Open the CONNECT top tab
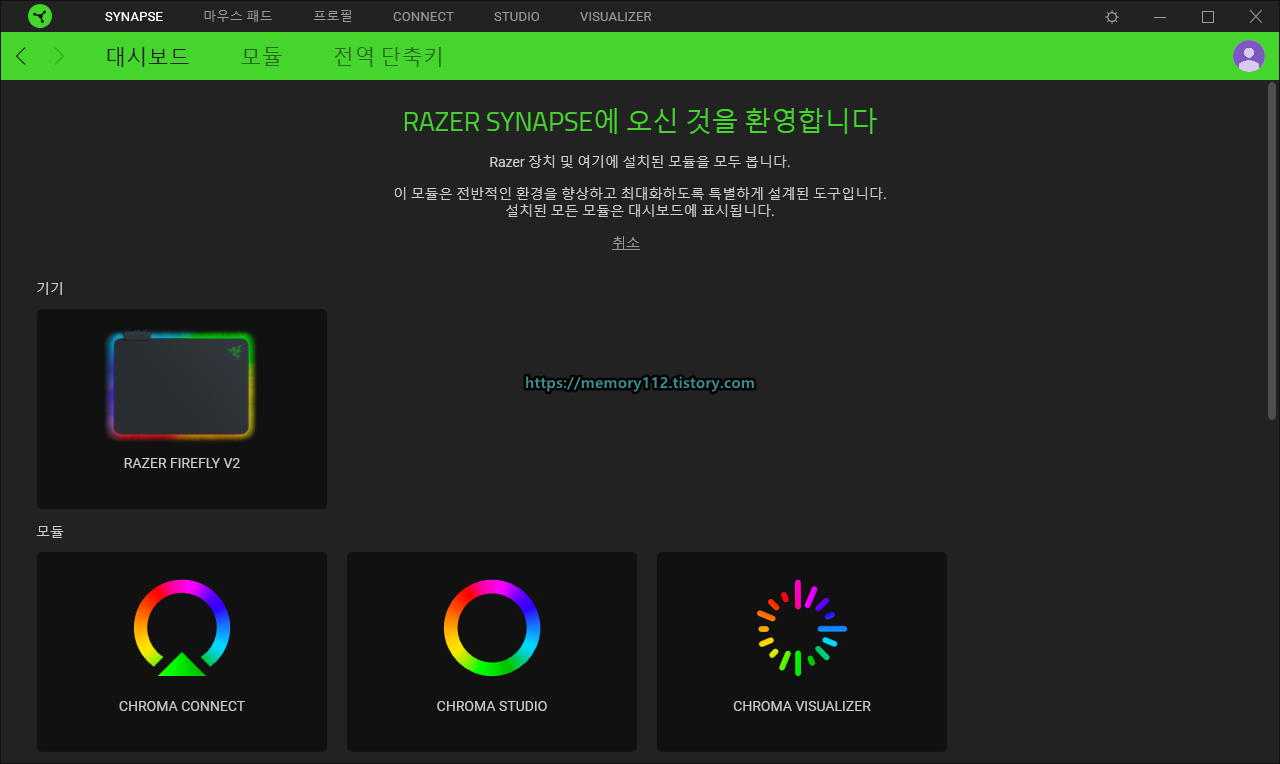Viewport: 1280px width, 764px height. (423, 17)
